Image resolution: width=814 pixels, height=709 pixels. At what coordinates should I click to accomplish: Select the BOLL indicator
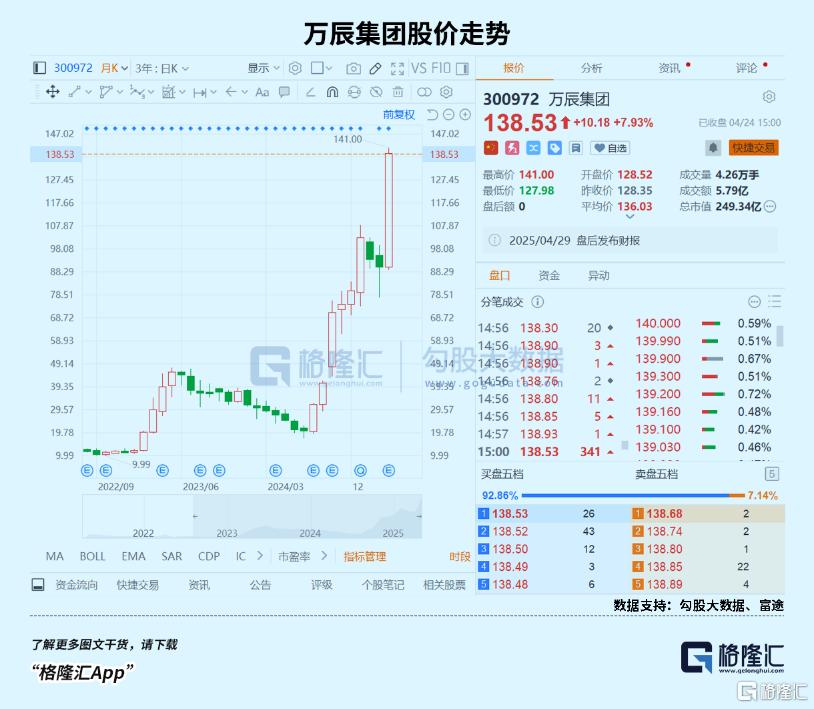[92, 556]
